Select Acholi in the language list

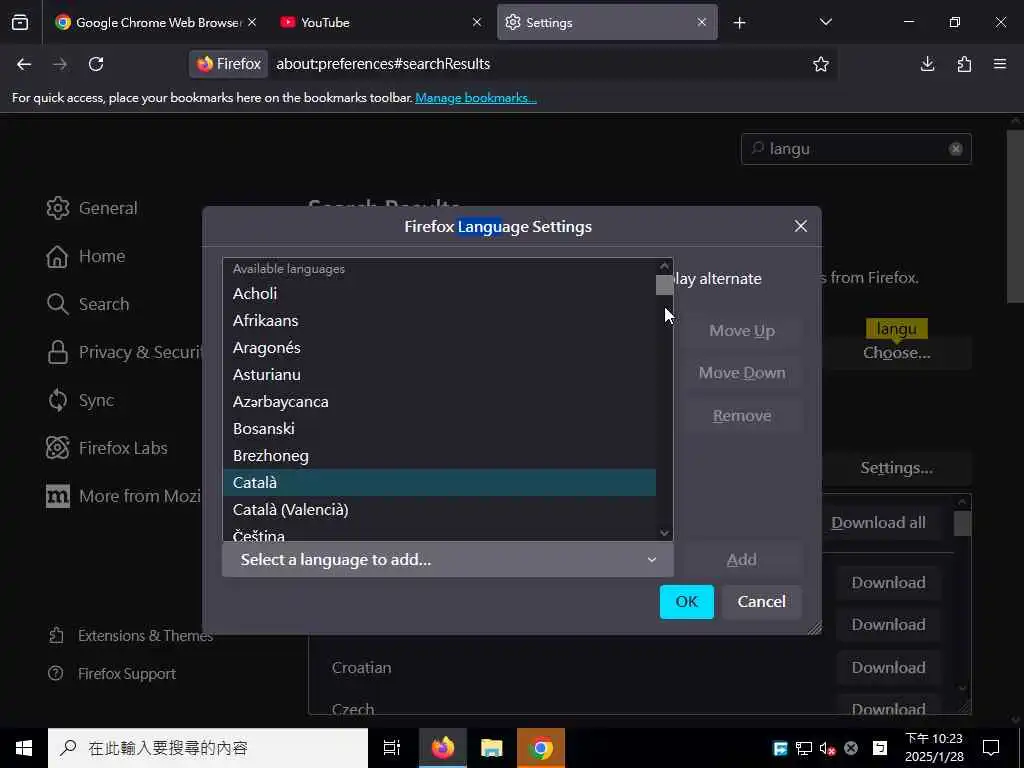coord(439,293)
